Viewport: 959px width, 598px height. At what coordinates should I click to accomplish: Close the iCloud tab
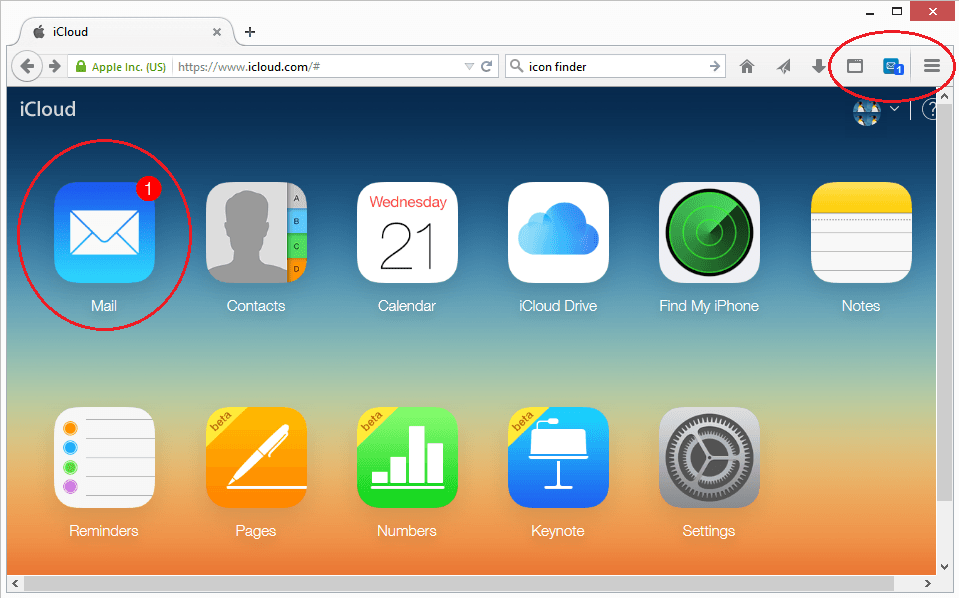217,32
